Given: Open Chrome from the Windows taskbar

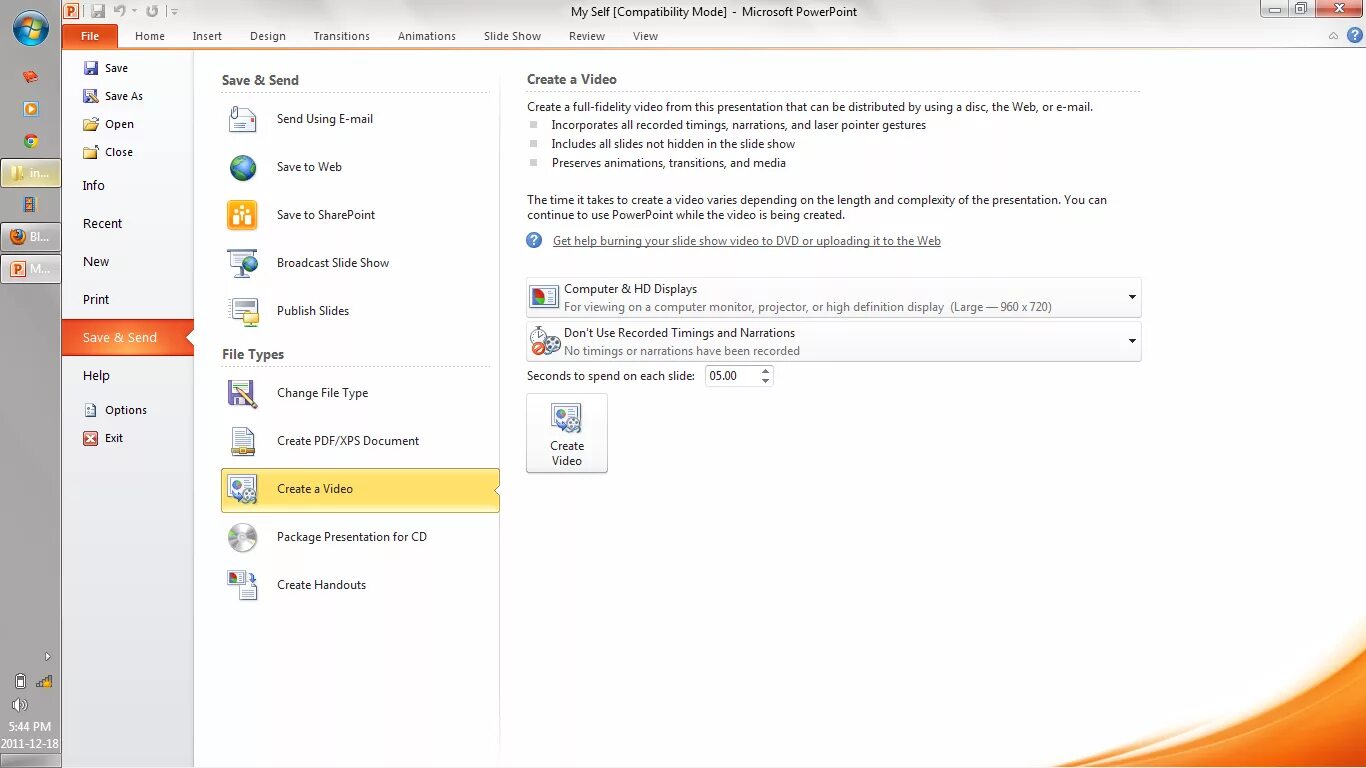Looking at the screenshot, I should click(x=31, y=141).
